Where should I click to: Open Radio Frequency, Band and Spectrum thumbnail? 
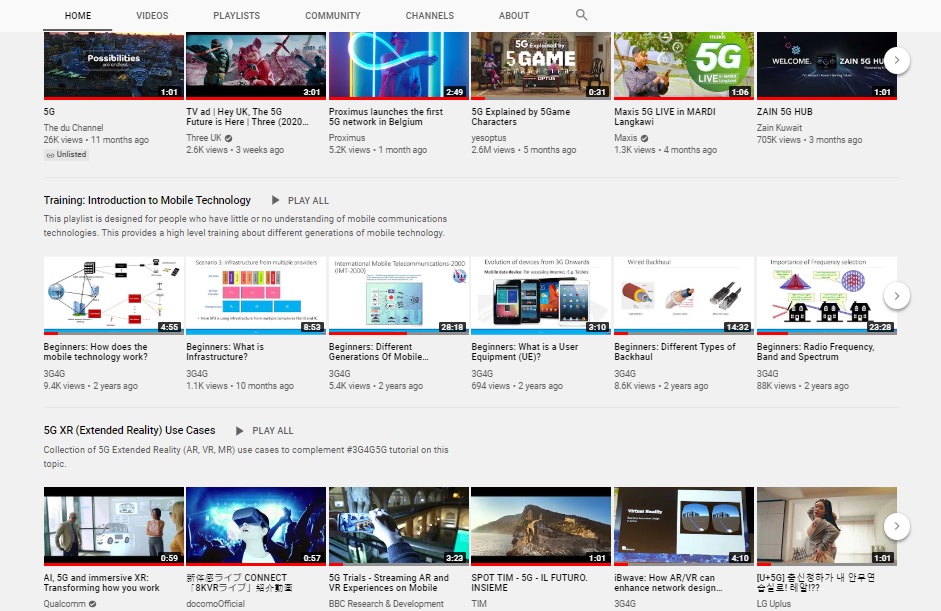(x=826, y=295)
